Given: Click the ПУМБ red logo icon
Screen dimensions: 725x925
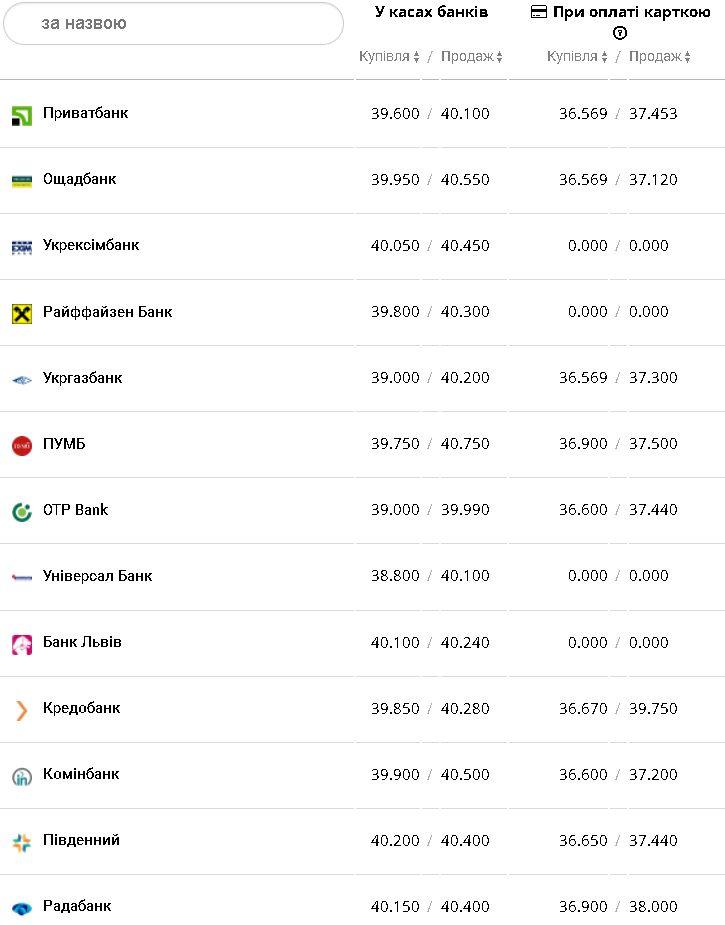Looking at the screenshot, I should point(22,445).
